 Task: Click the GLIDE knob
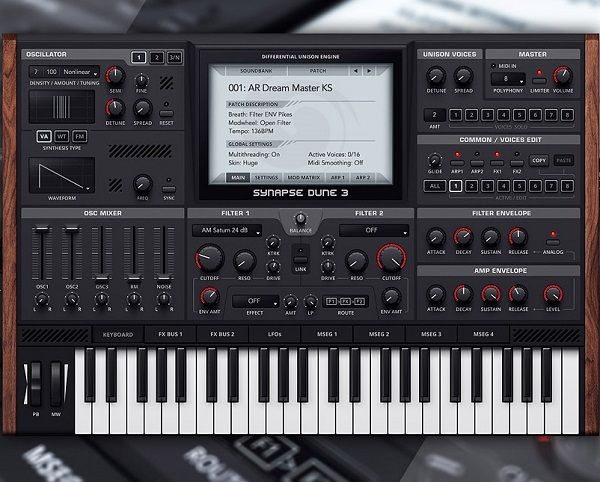pos(434,160)
